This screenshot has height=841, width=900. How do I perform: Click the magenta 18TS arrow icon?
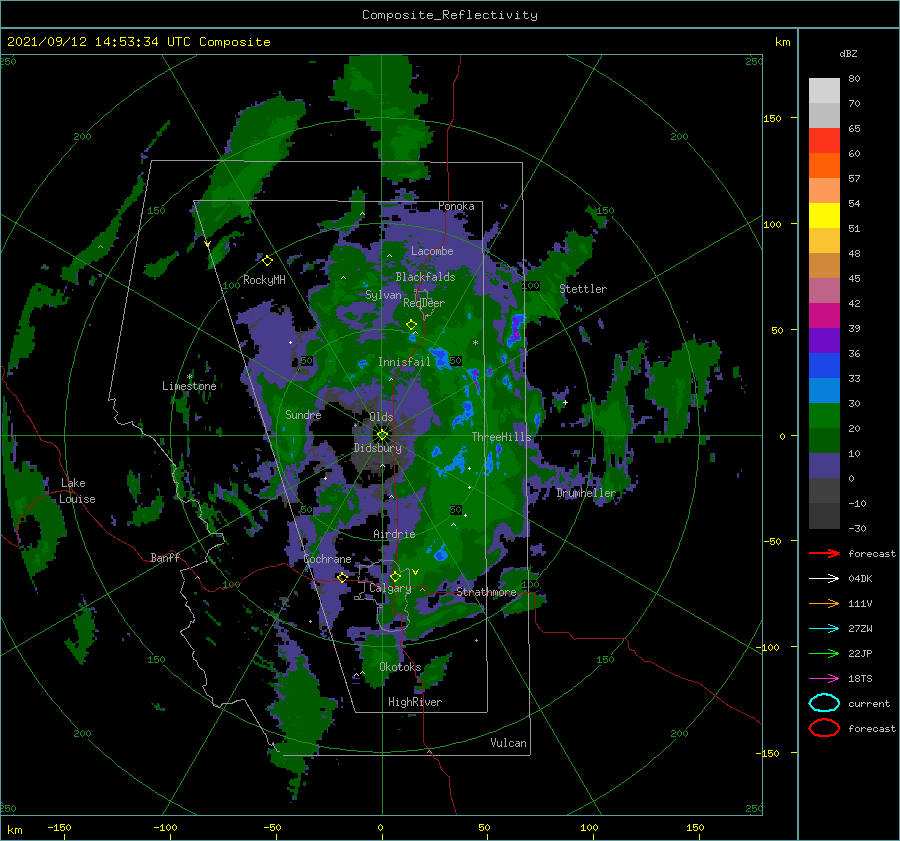click(x=824, y=679)
